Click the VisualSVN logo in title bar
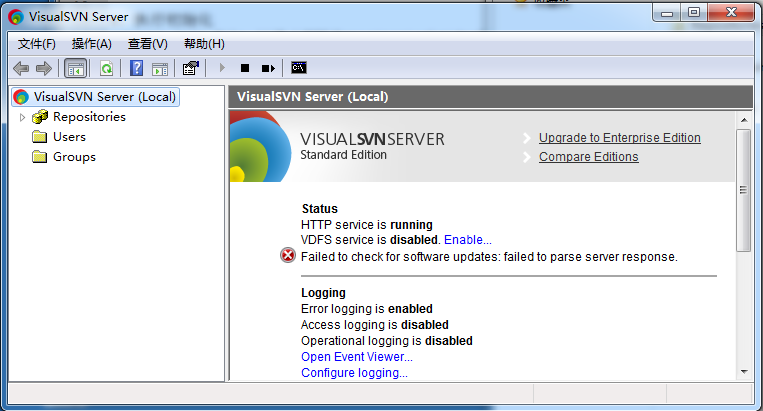The image size is (763, 411). pos(16,17)
